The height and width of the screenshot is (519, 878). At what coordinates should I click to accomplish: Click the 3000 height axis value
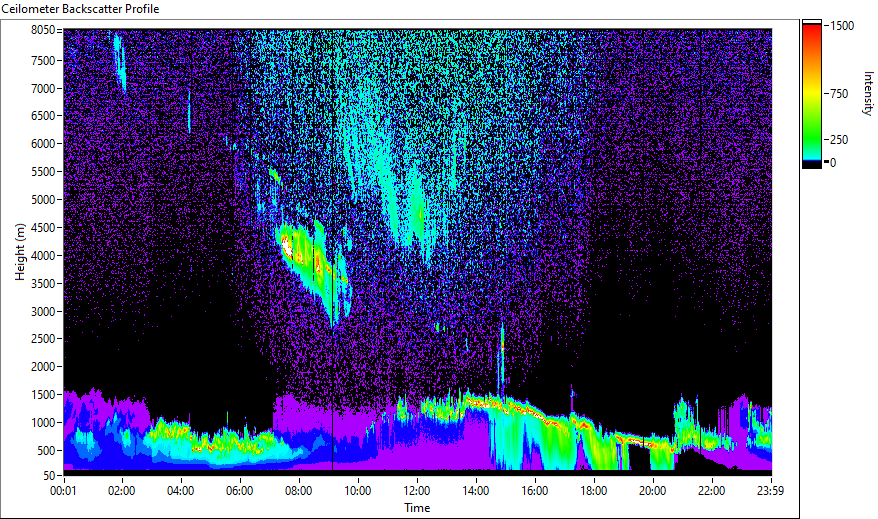(43, 312)
